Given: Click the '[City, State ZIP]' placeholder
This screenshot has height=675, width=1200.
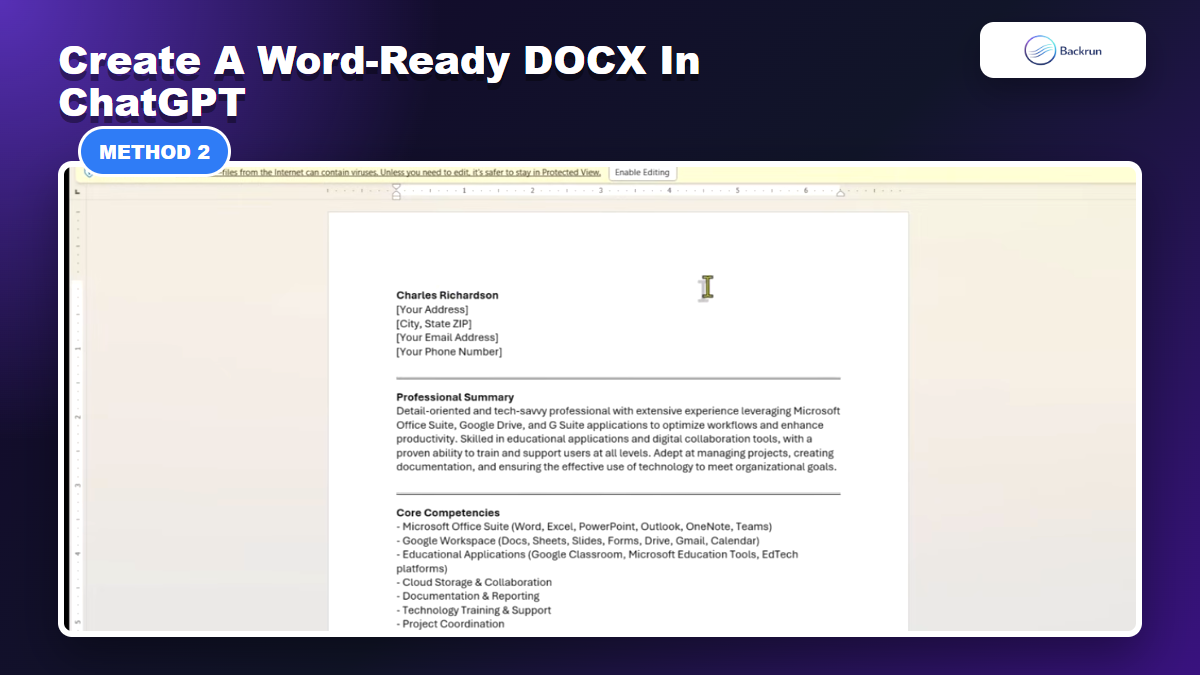Looking at the screenshot, I should click(434, 324).
